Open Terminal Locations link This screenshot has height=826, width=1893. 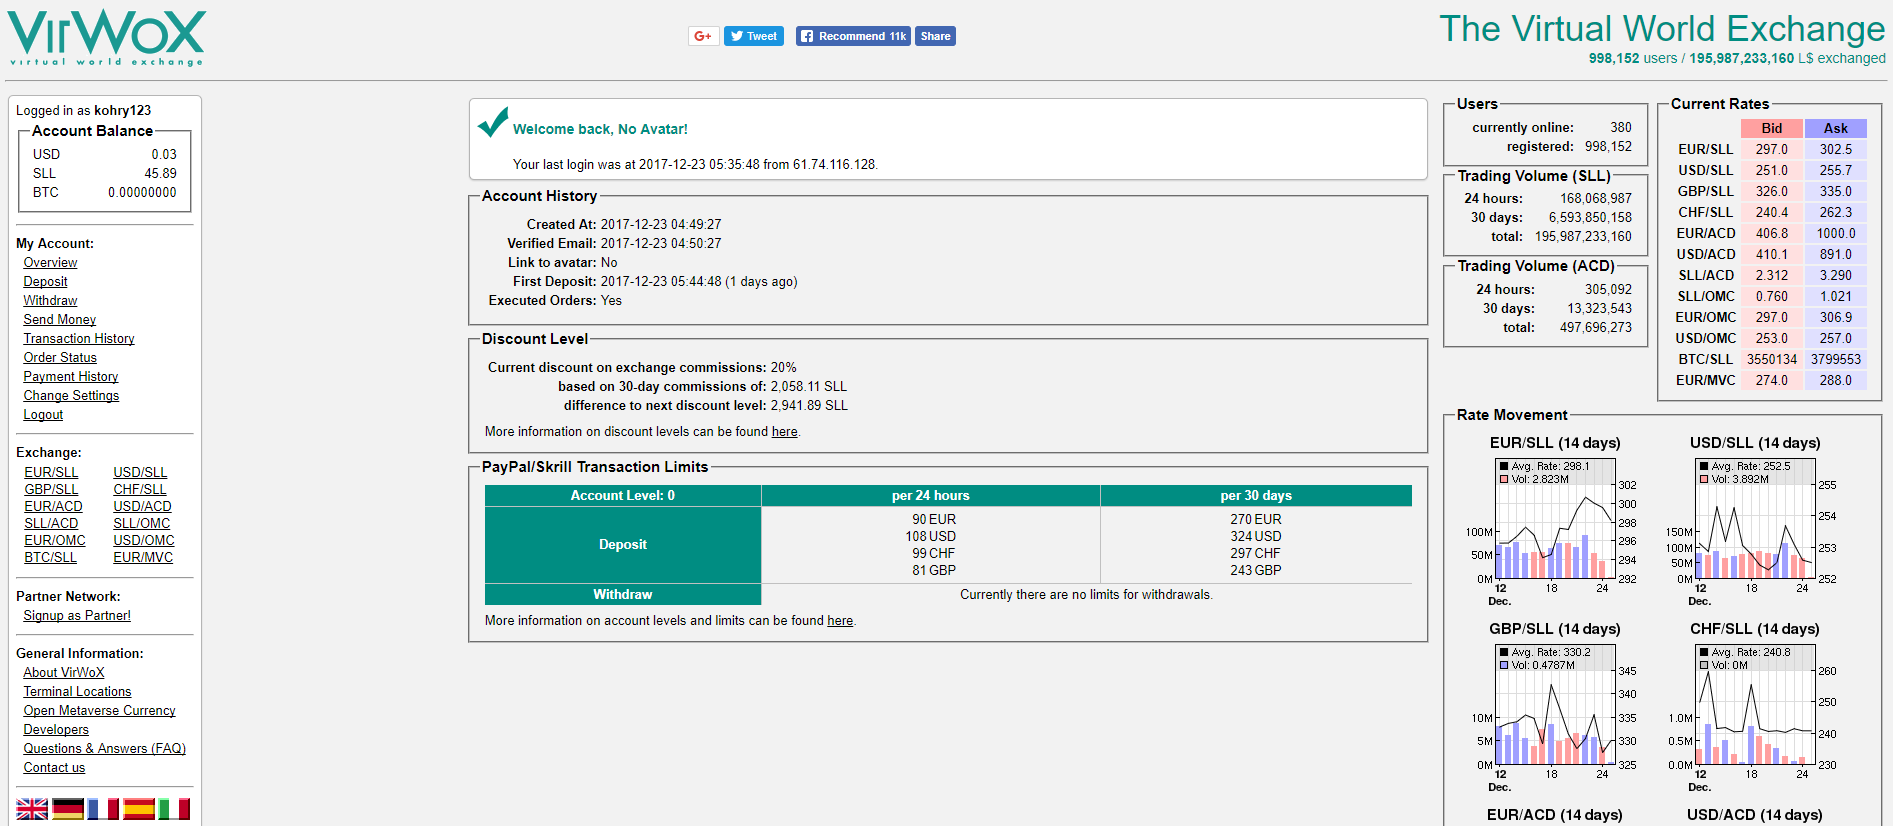(77, 692)
